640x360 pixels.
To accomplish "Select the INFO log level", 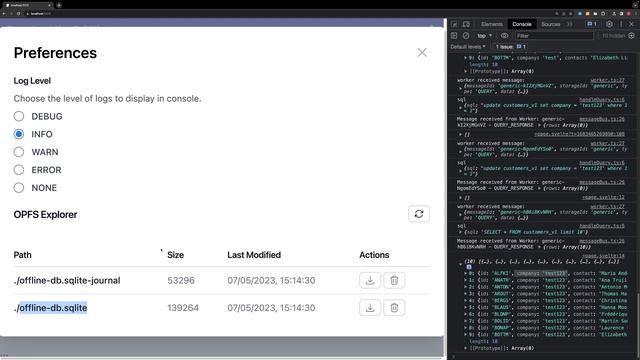I will tap(19, 134).
